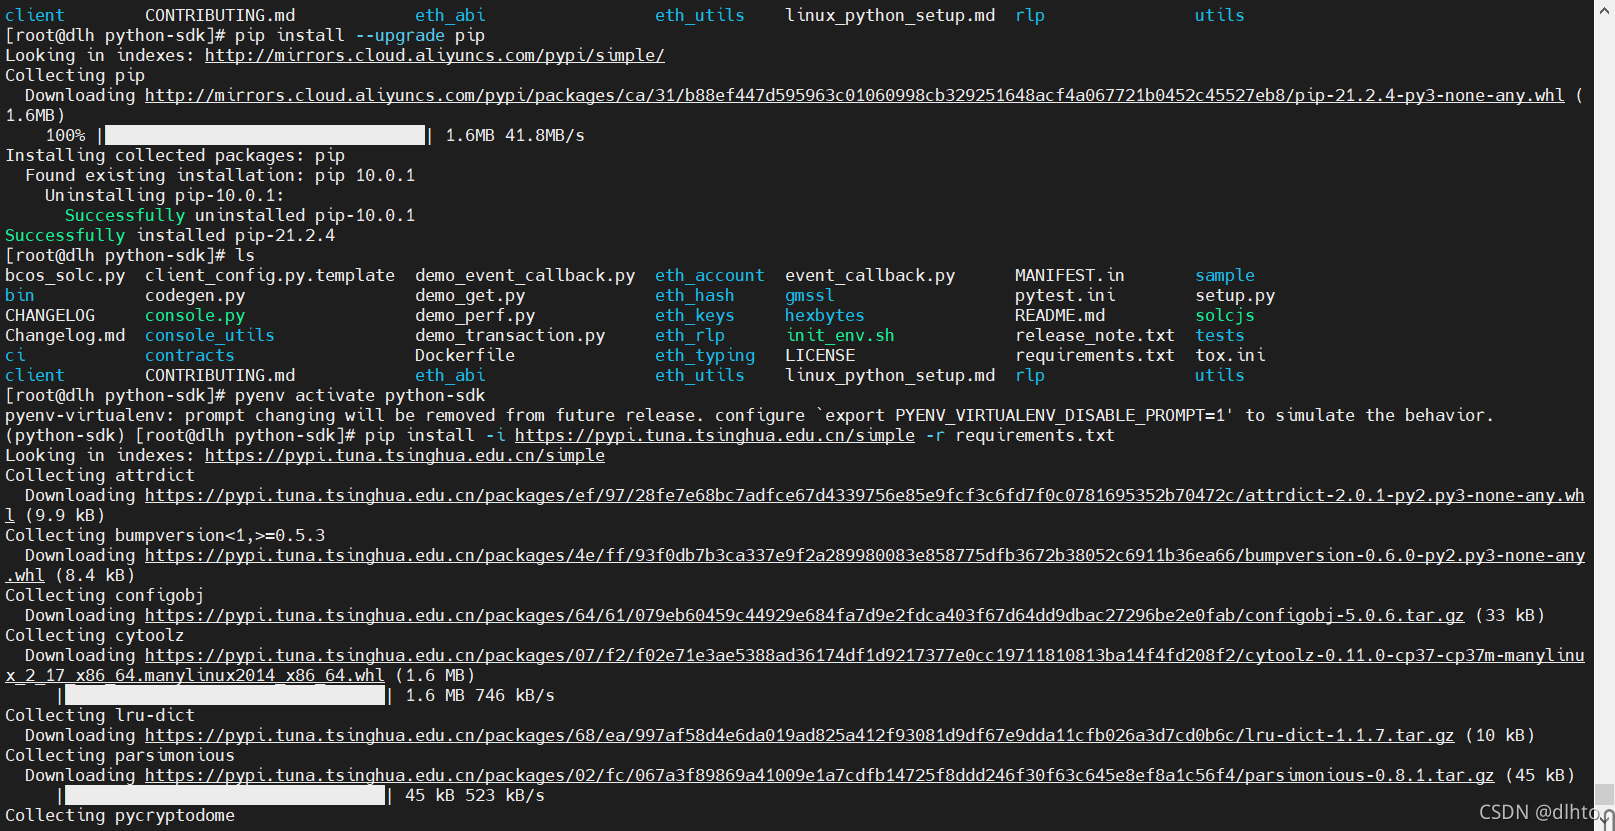Click 'Collecting lru-dict' line
This screenshot has height=831, width=1615.
point(100,715)
